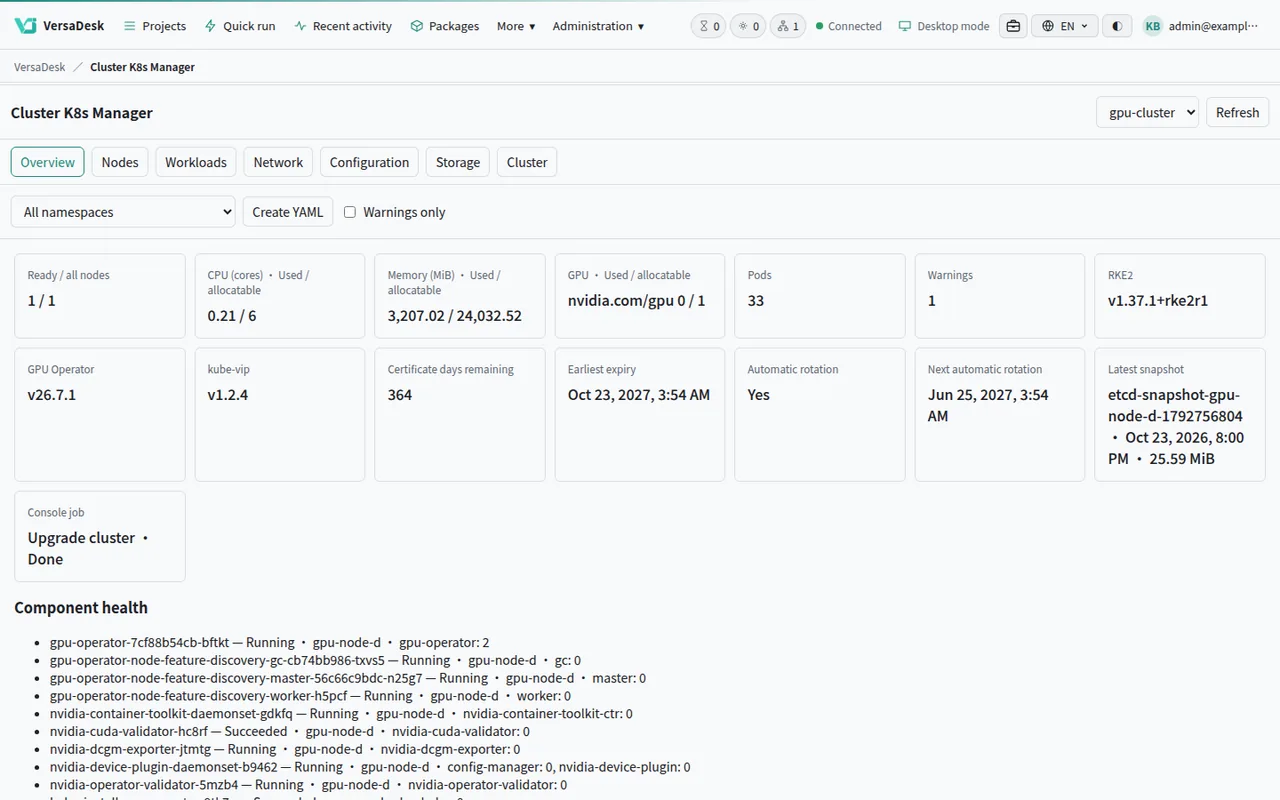Open the Cluster tab
Screen dimensions: 1280x800
(x=527, y=162)
